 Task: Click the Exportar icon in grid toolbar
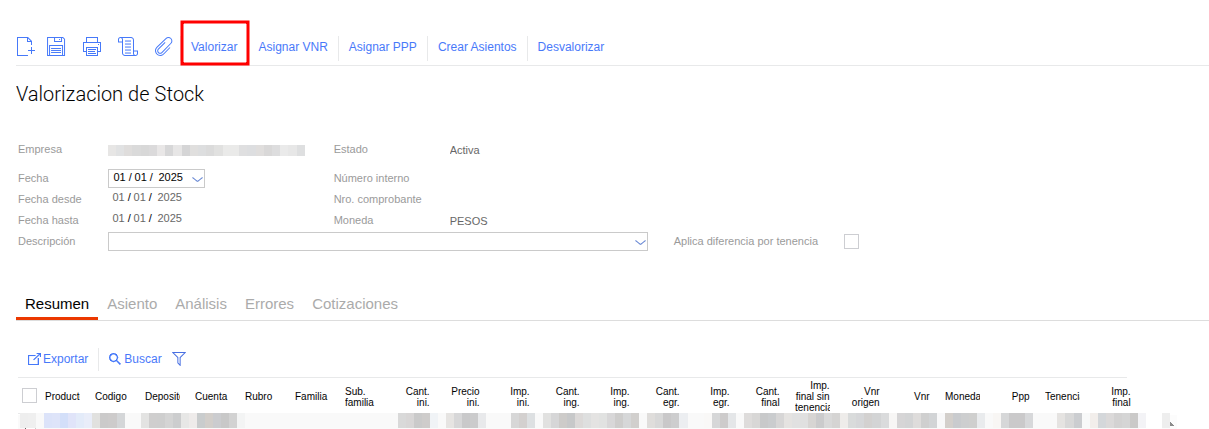click(34, 358)
